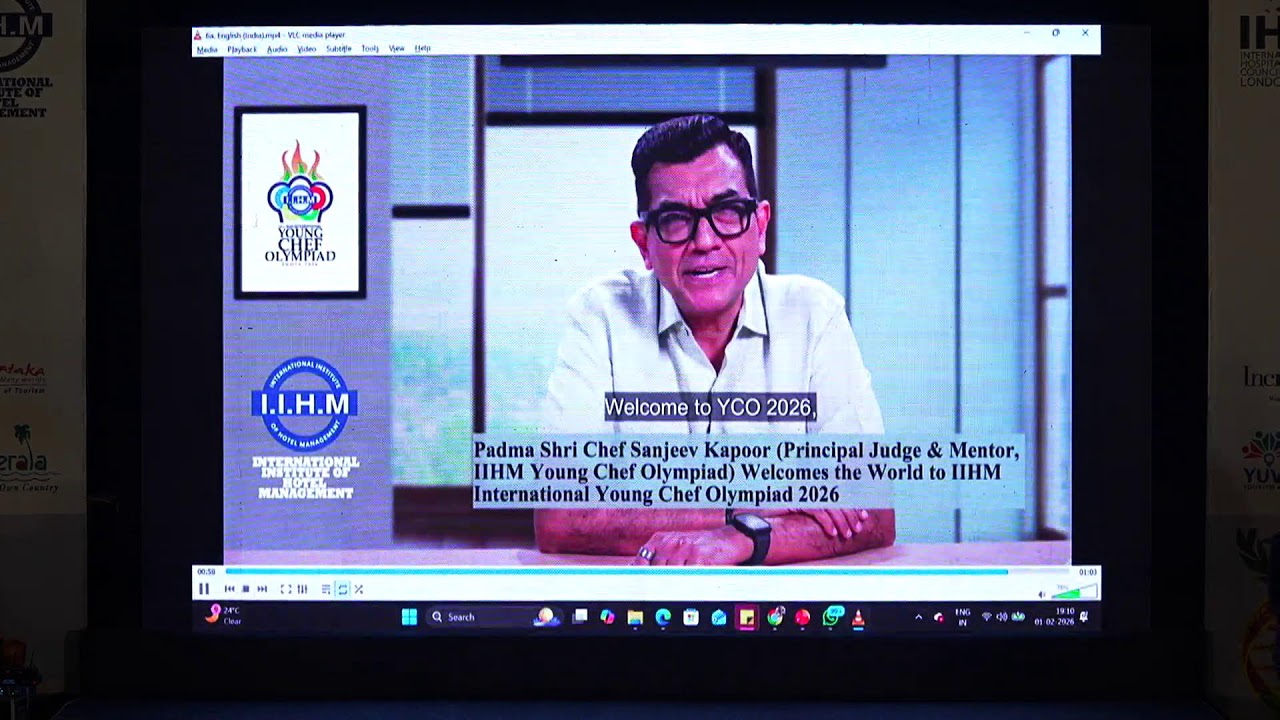
Task: Click the Young Chef Olympiad logo frame
Action: [300, 202]
